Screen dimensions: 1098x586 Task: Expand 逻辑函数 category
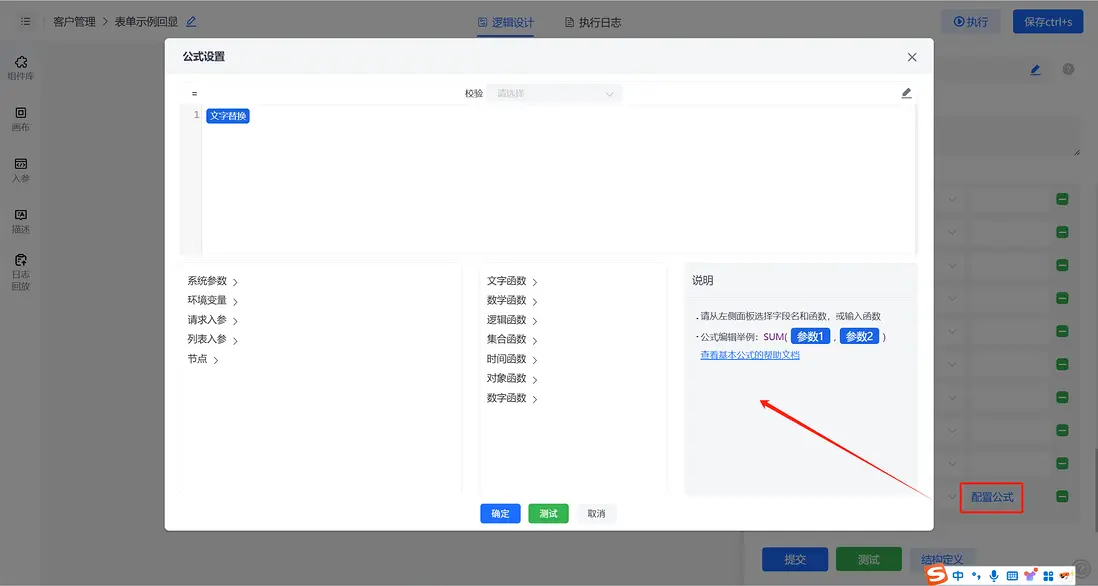[512, 321]
